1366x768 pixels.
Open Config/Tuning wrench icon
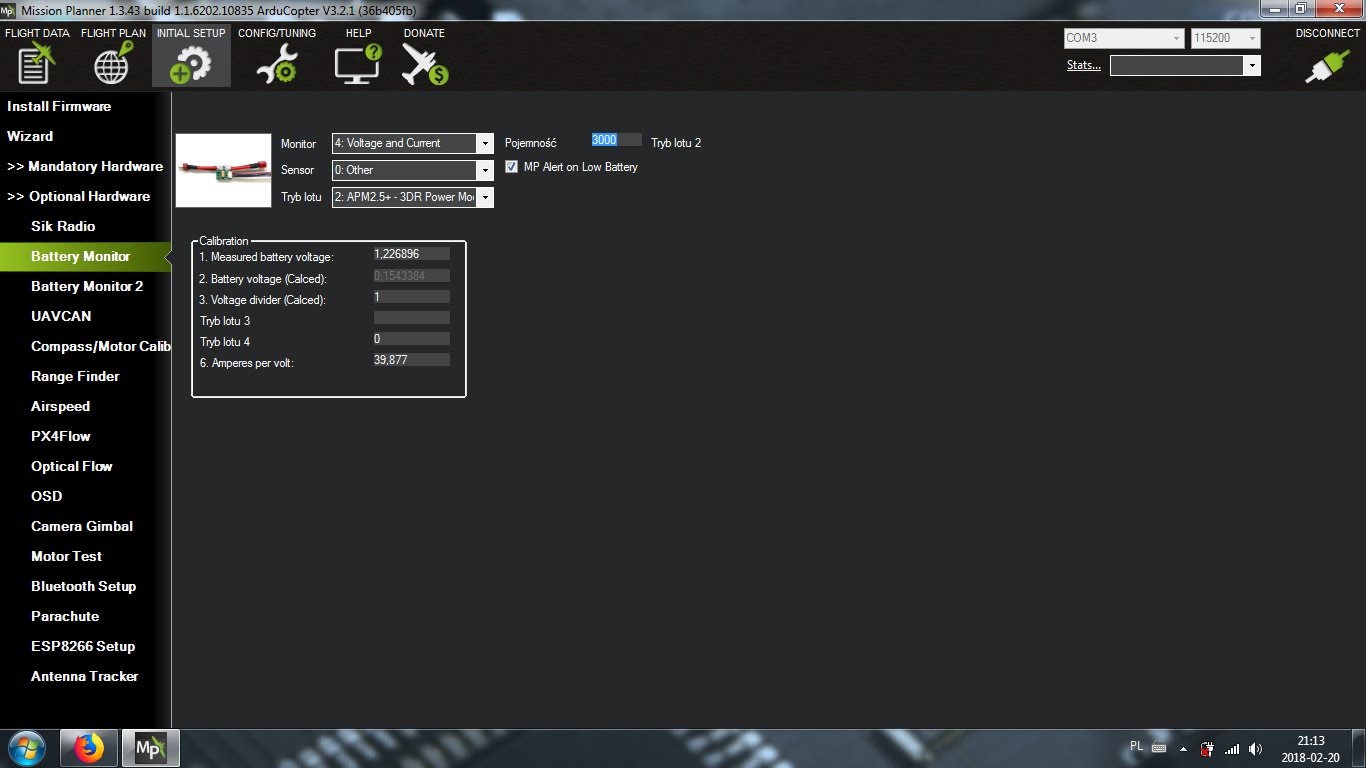click(276, 64)
